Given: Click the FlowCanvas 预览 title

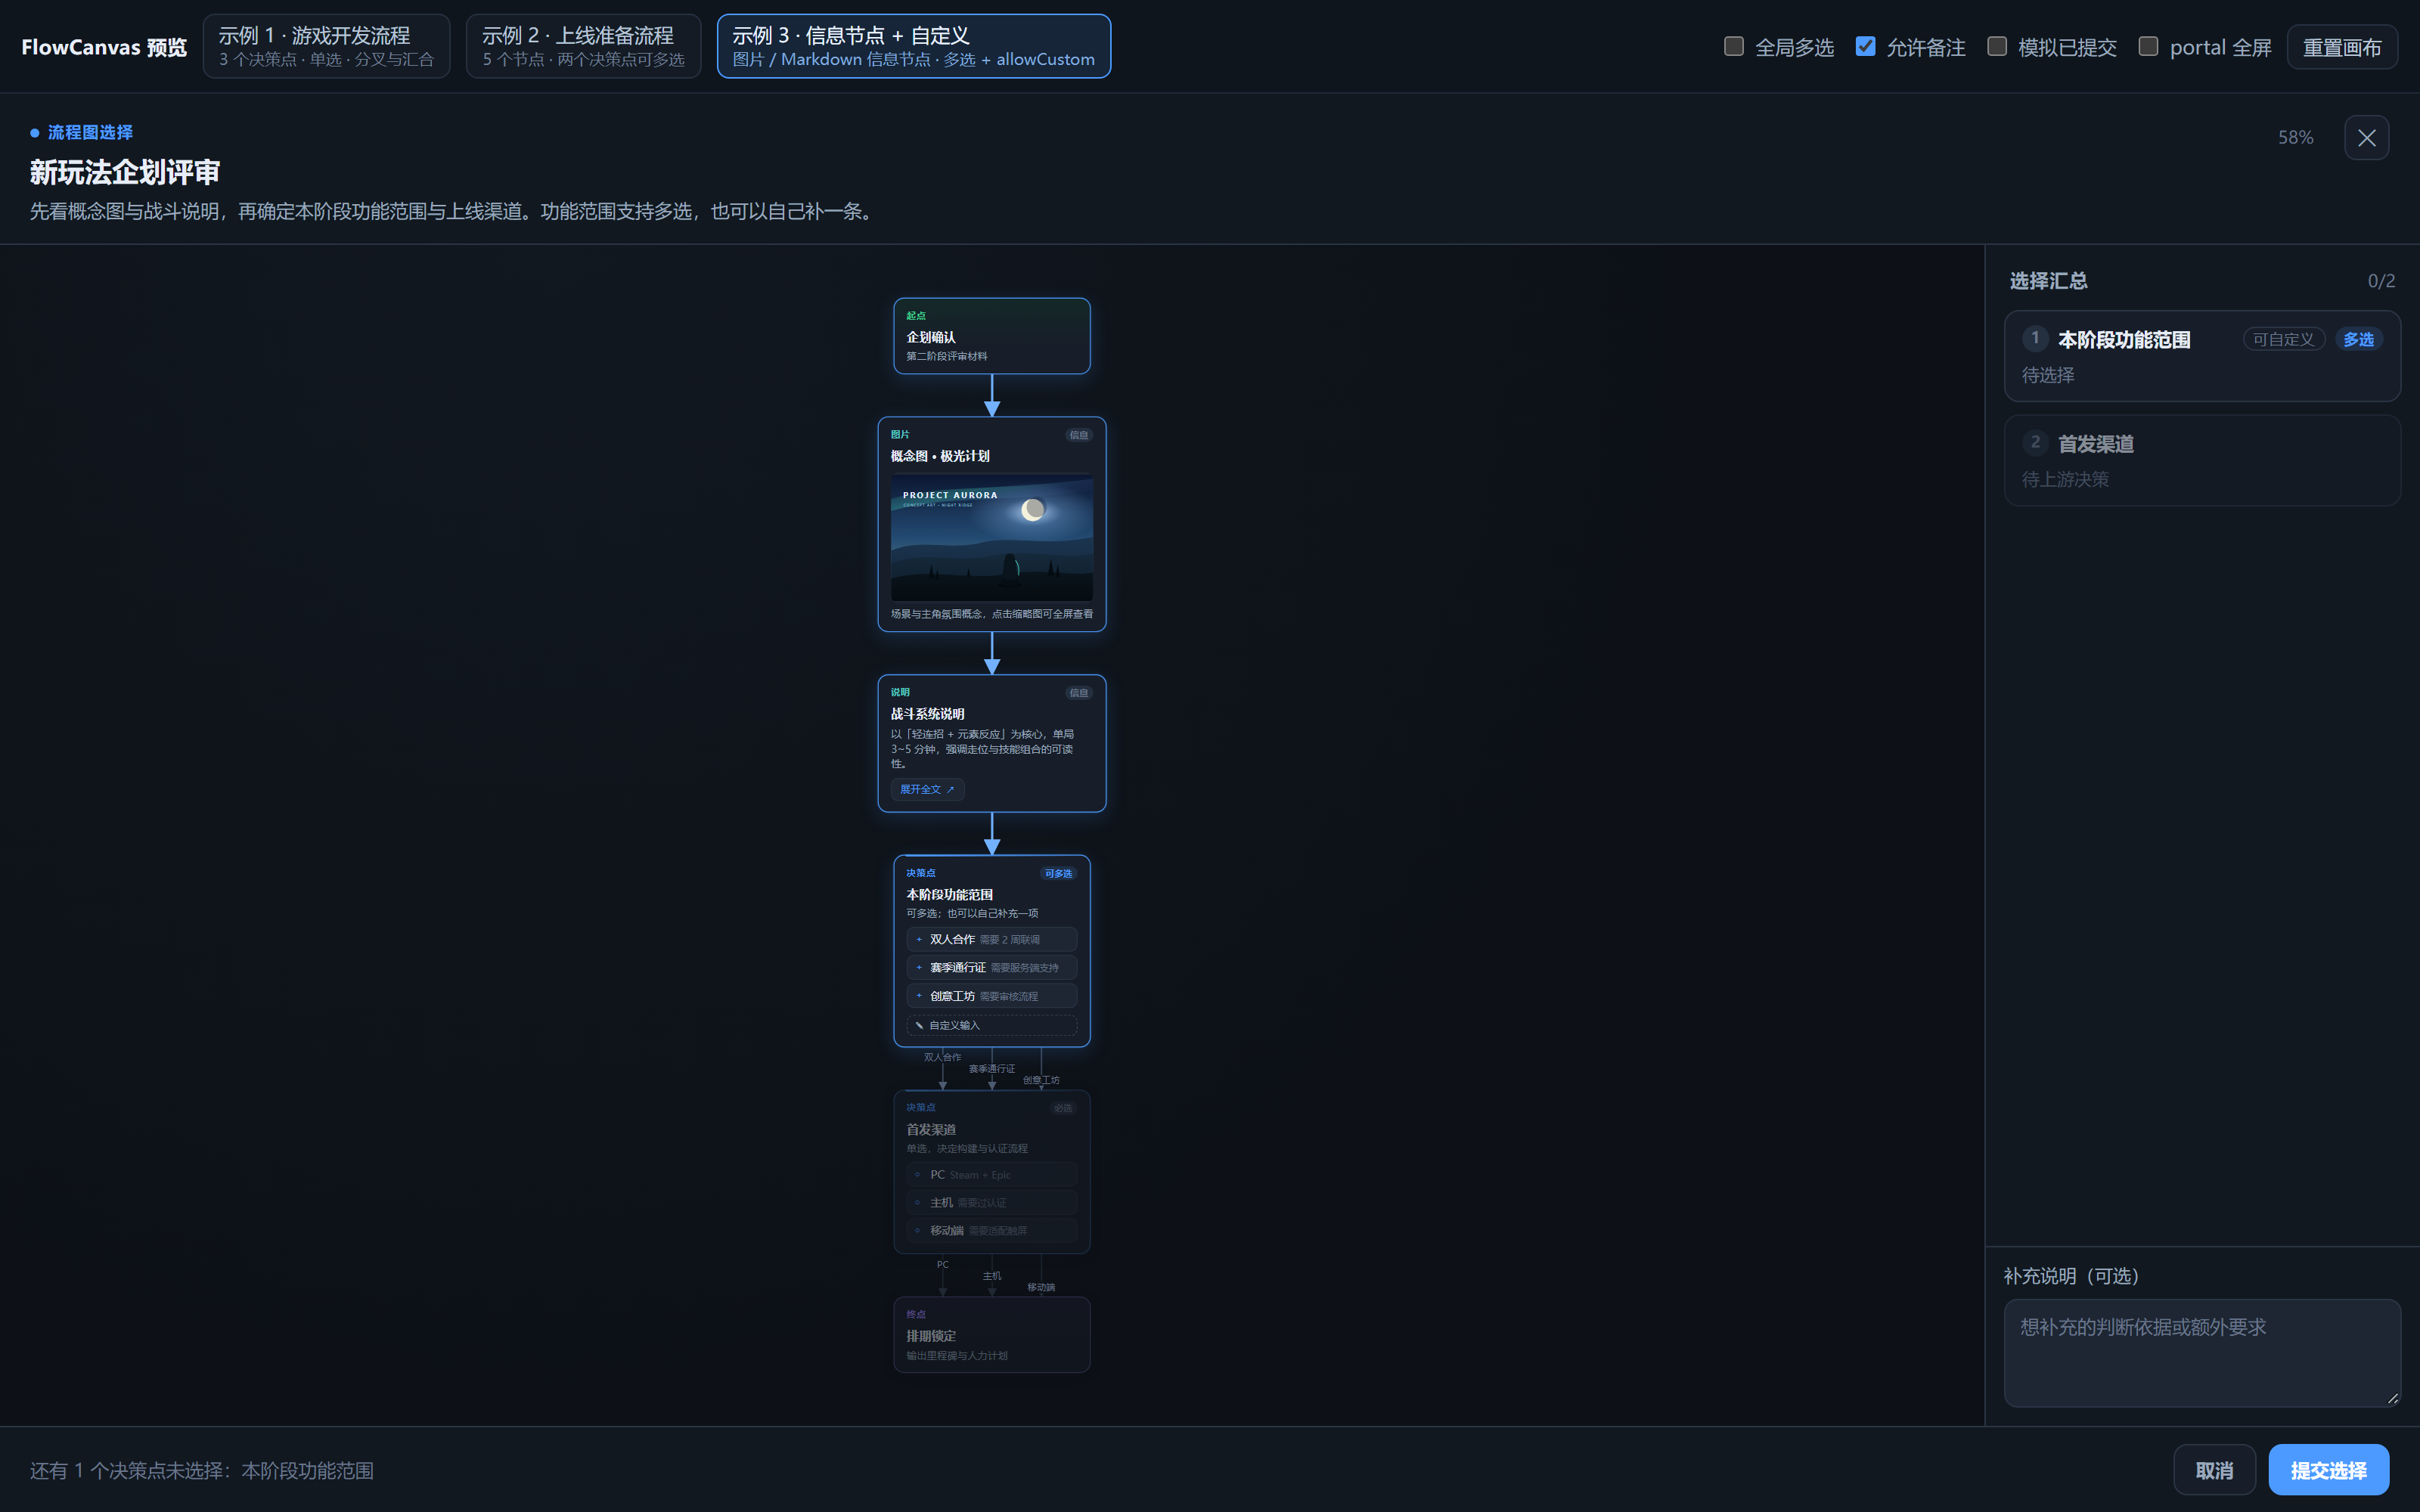Looking at the screenshot, I should point(104,47).
